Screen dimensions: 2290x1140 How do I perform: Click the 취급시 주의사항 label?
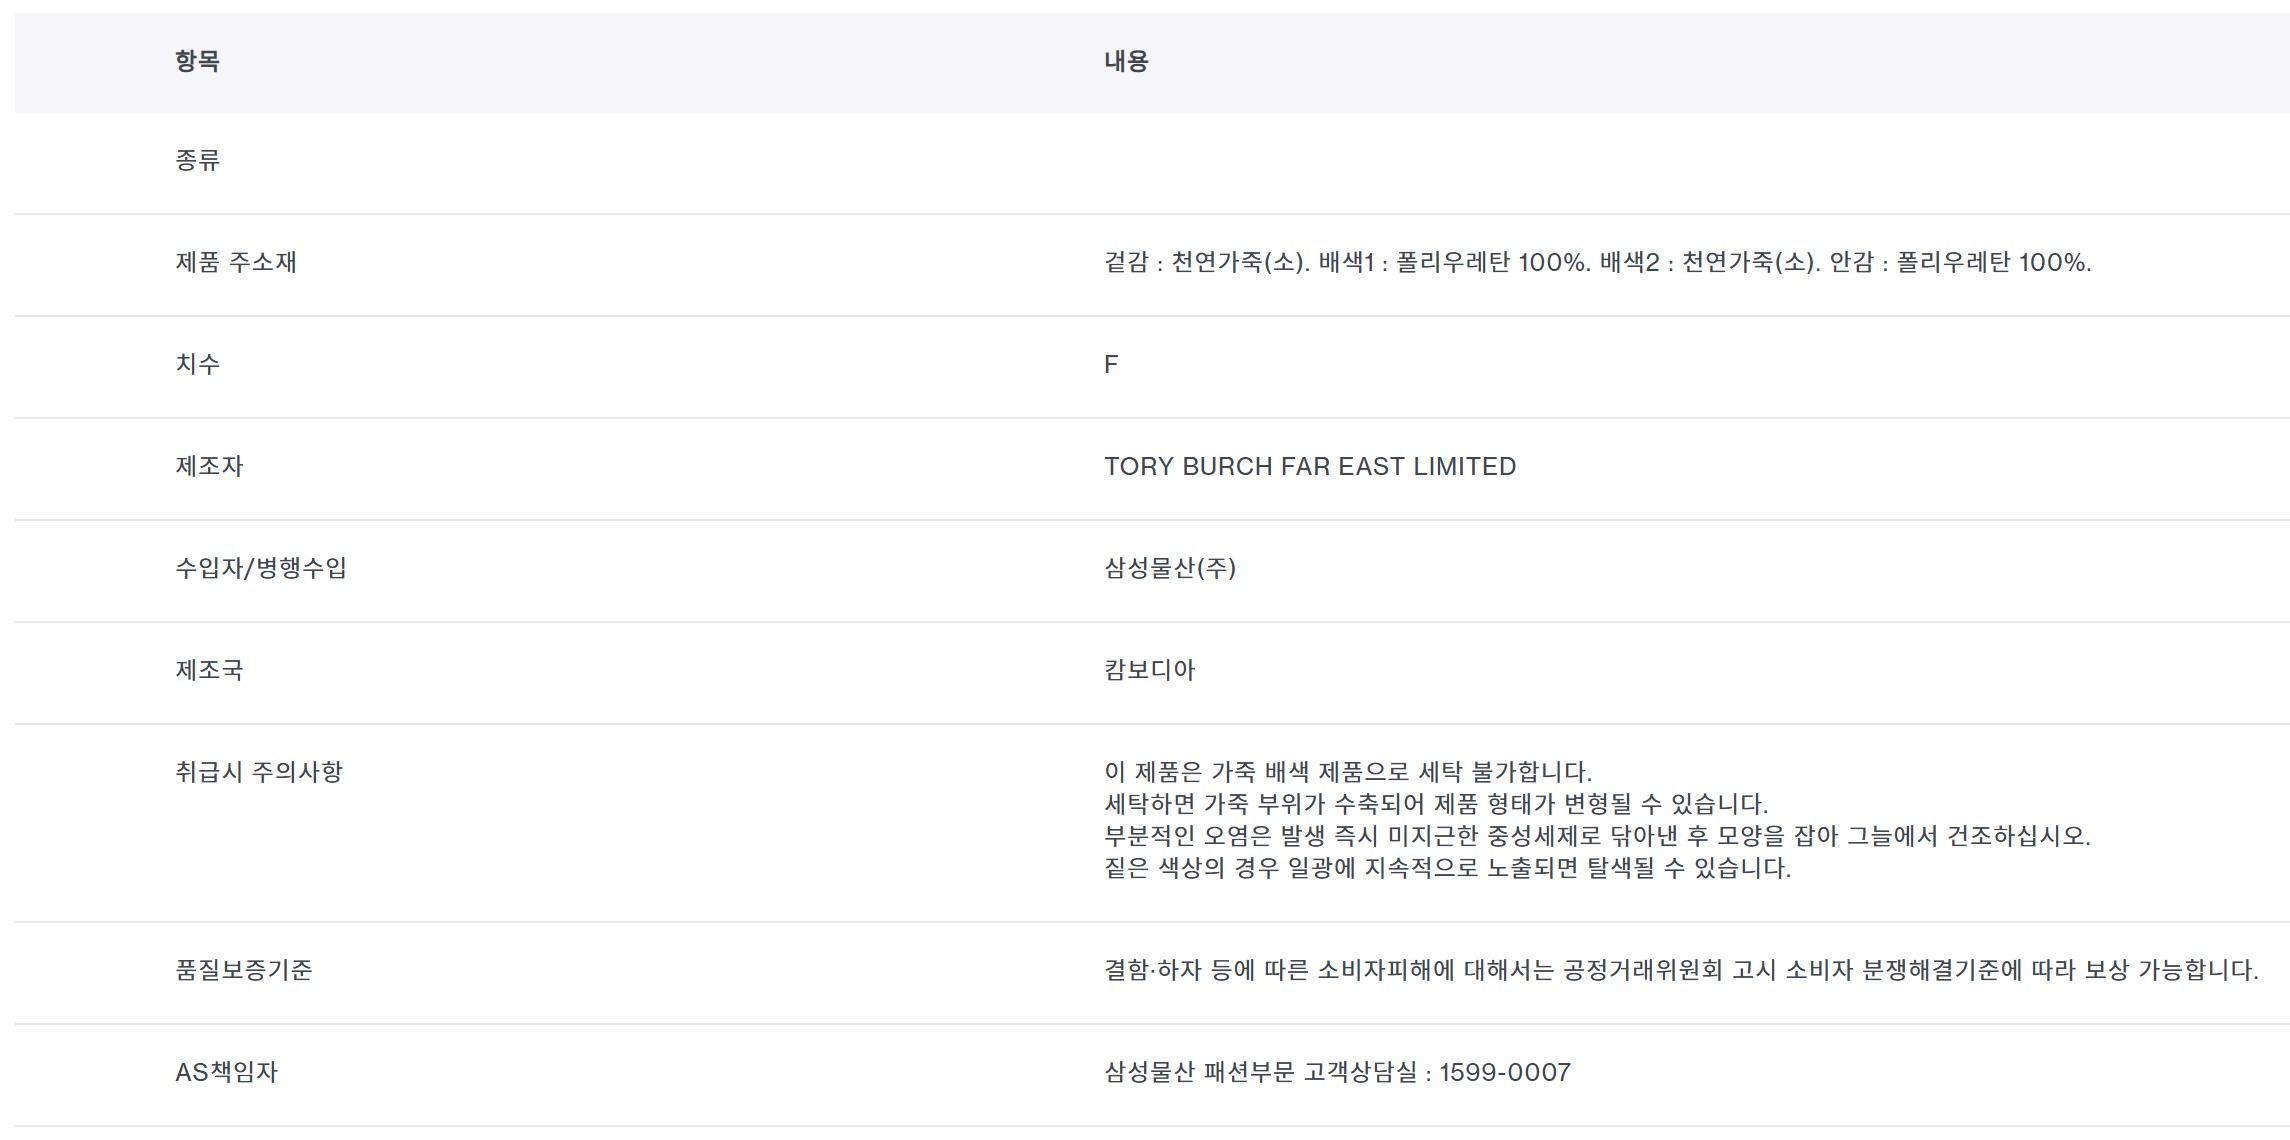click(x=259, y=772)
